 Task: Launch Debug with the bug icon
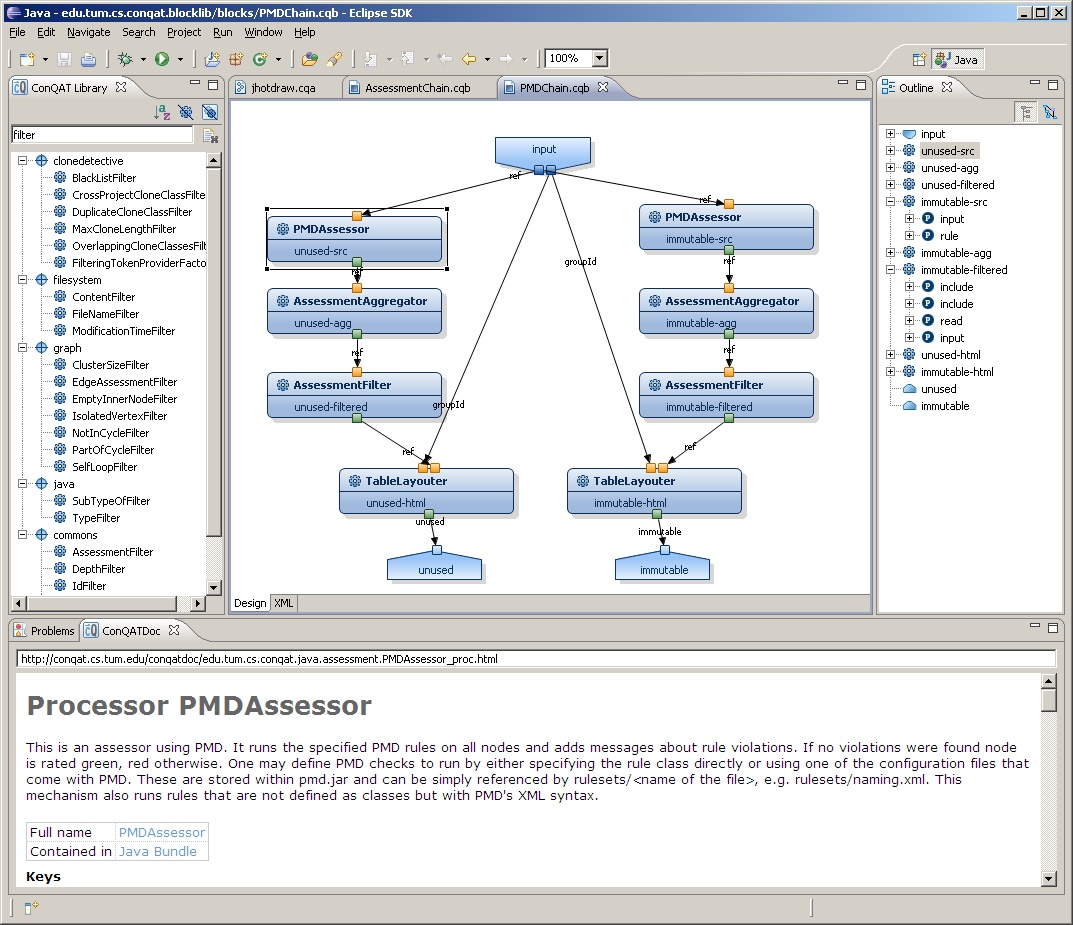[x=125, y=59]
